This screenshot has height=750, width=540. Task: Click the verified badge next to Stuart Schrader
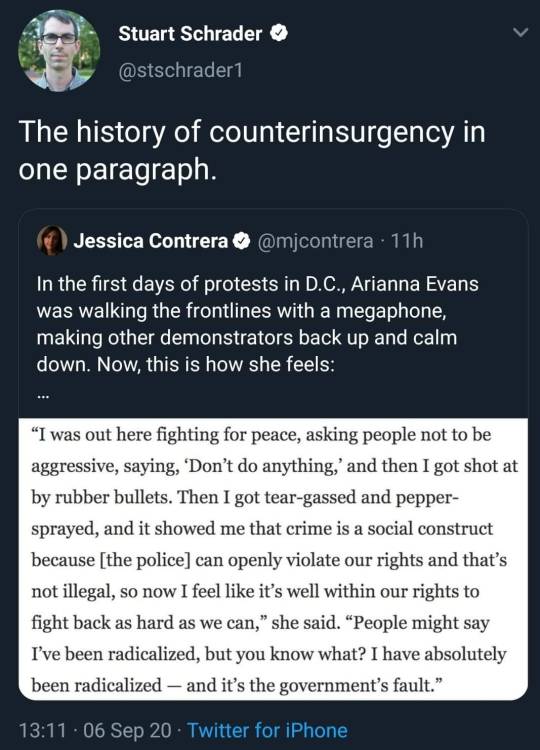(x=279, y=33)
